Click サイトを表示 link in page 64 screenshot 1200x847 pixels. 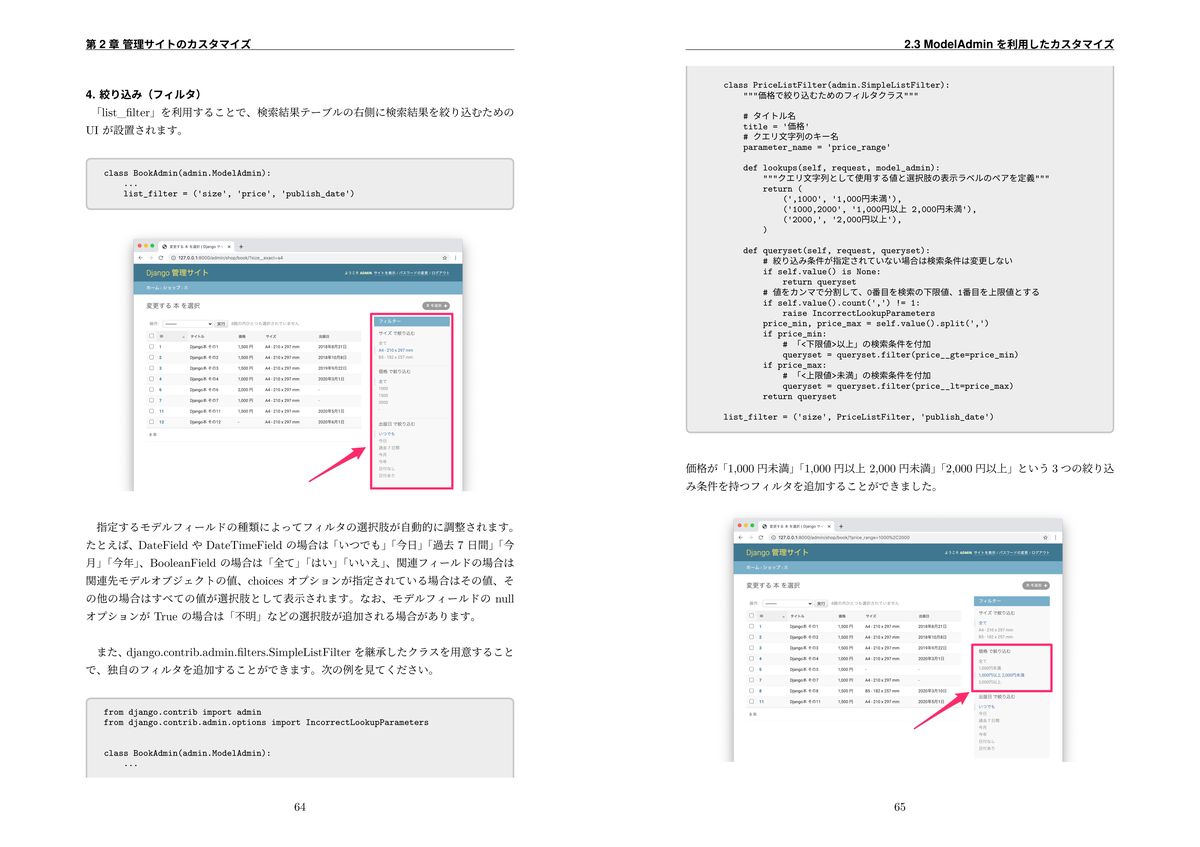click(385, 273)
